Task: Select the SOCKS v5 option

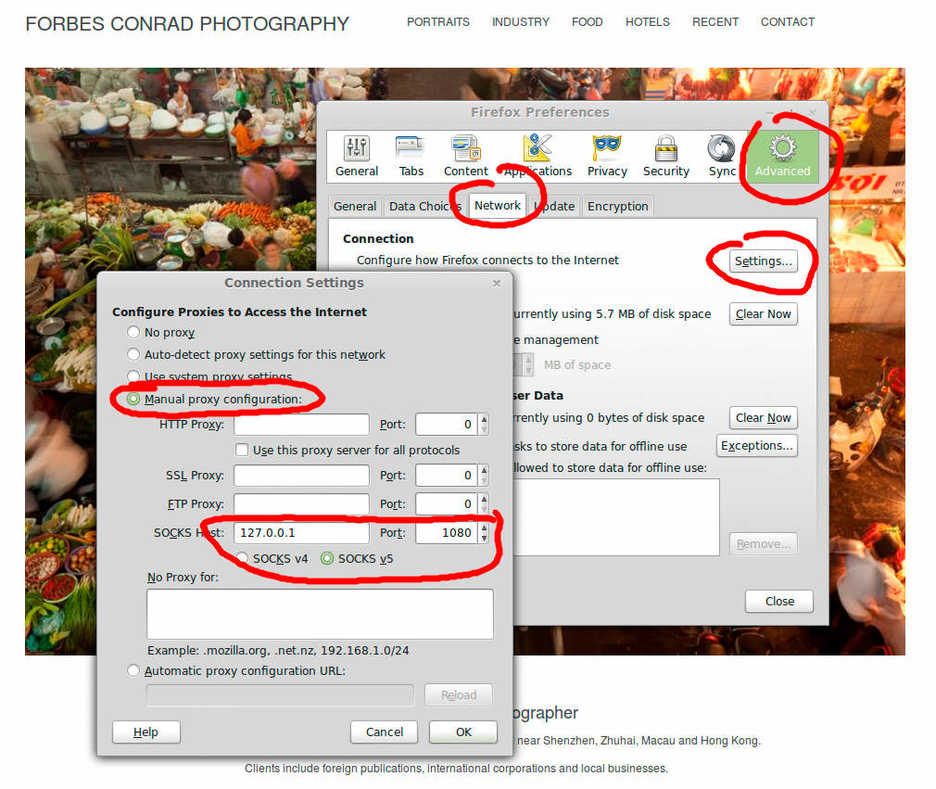Action: coord(327,559)
